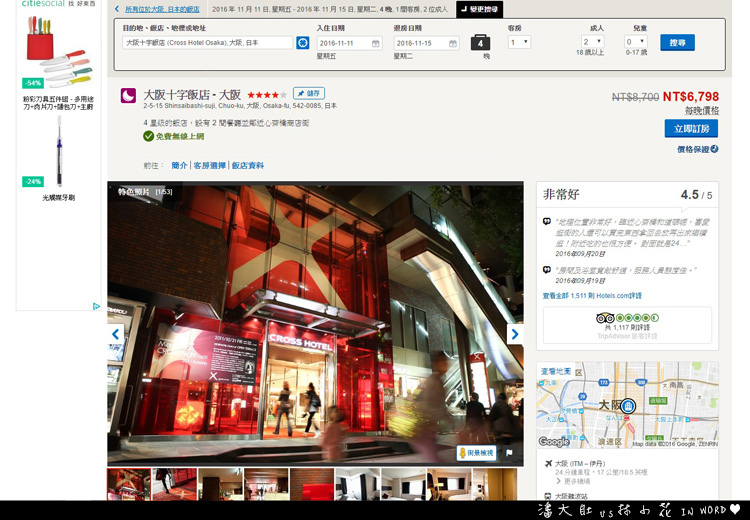Click the airplane icon for Osaka ITM airport

(x=548, y=463)
